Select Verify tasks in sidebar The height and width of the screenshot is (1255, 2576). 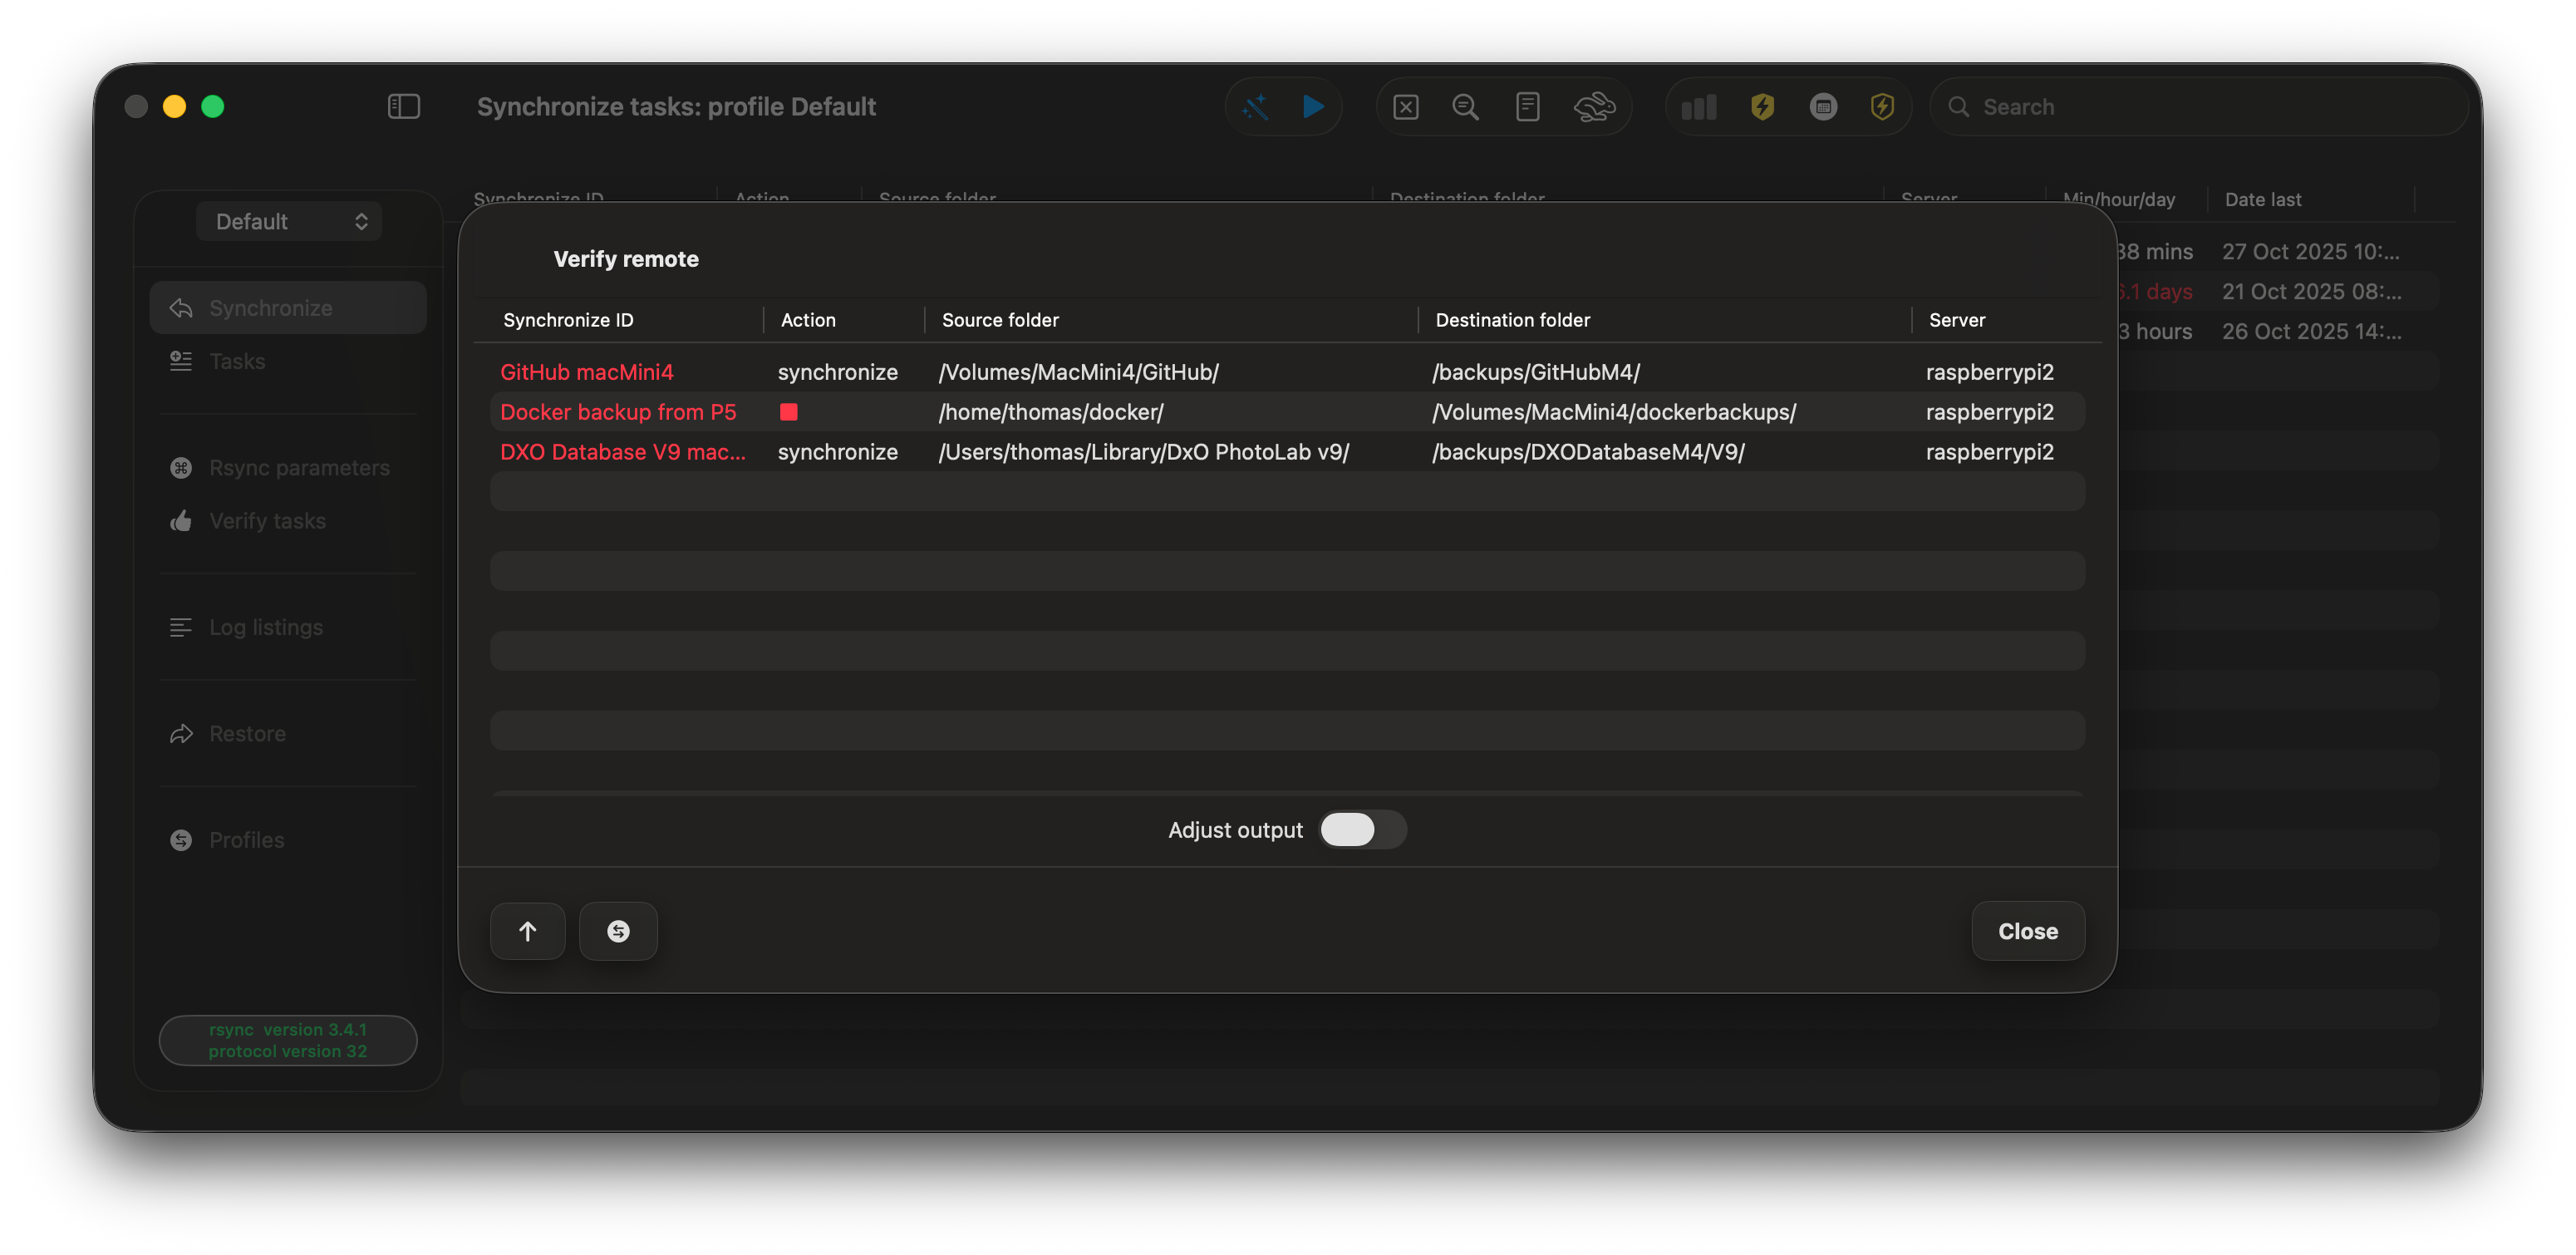[267, 521]
